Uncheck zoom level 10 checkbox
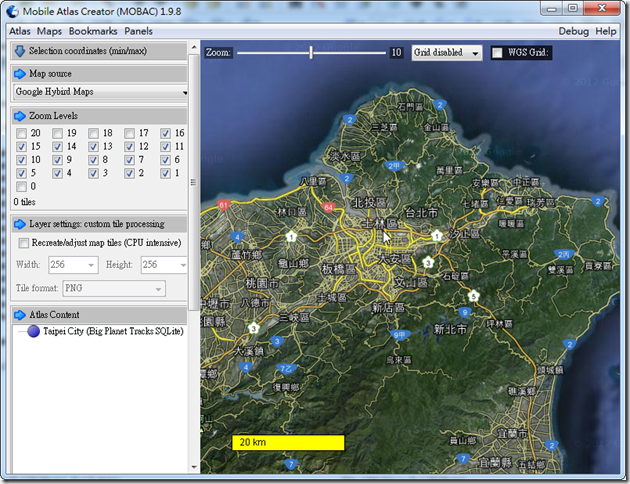This screenshot has width=630, height=484. point(22,160)
